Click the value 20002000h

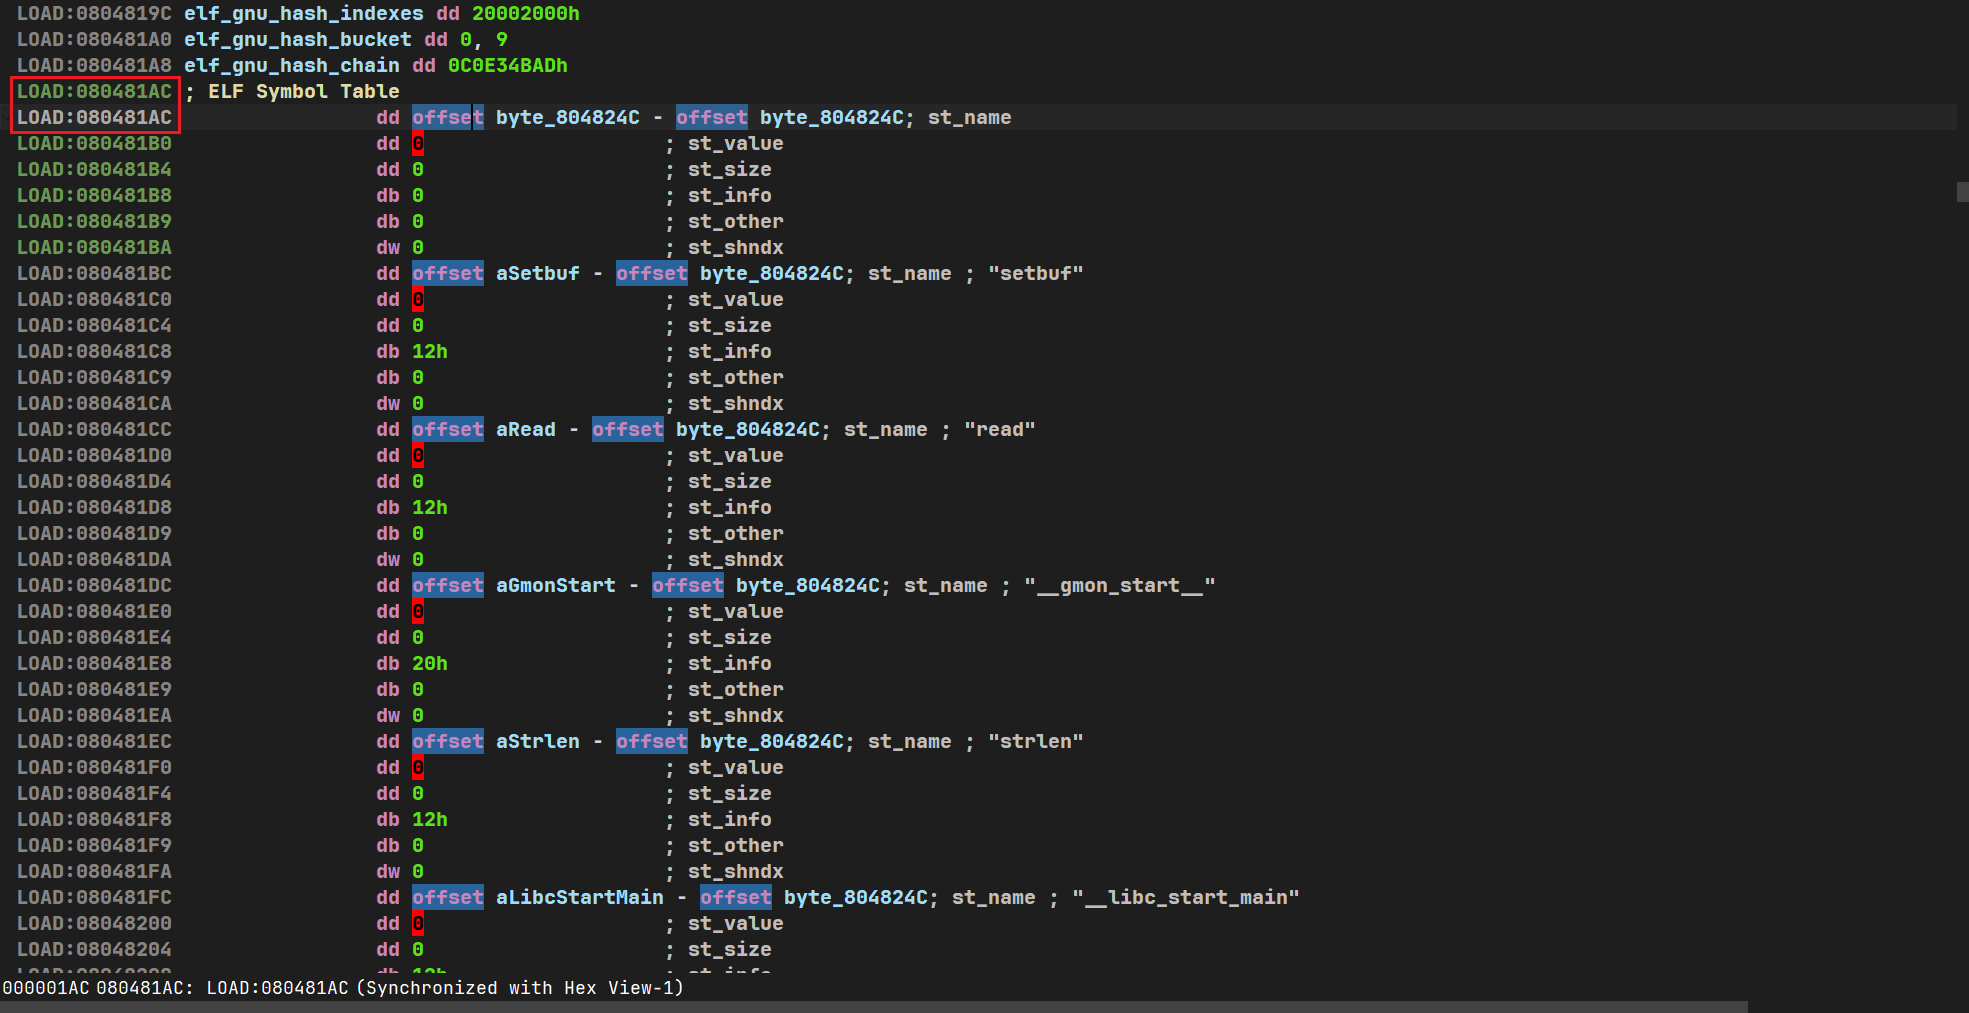click(526, 14)
